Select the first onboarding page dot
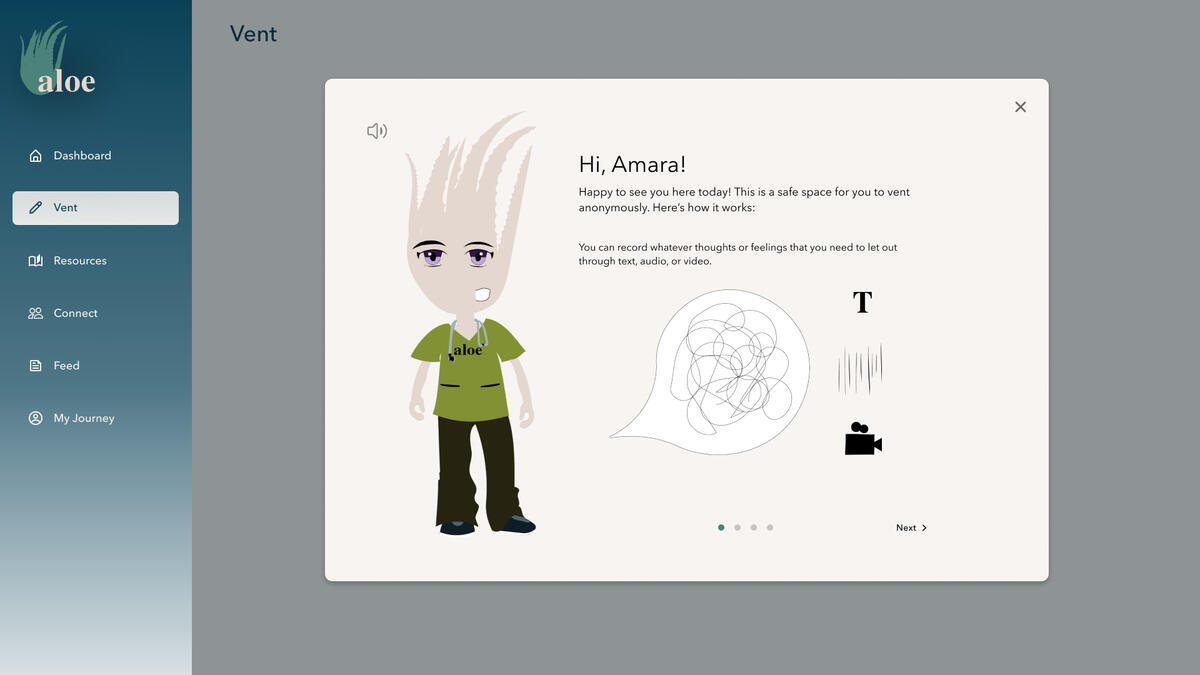The width and height of the screenshot is (1200, 675). (x=721, y=528)
